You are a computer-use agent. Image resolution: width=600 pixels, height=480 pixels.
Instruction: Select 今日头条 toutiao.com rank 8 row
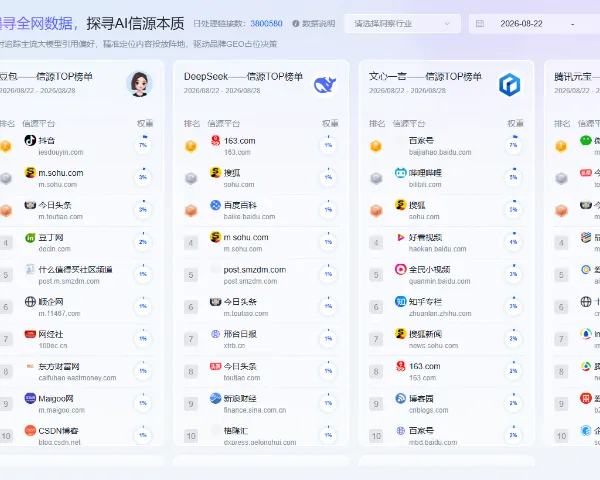(261, 372)
